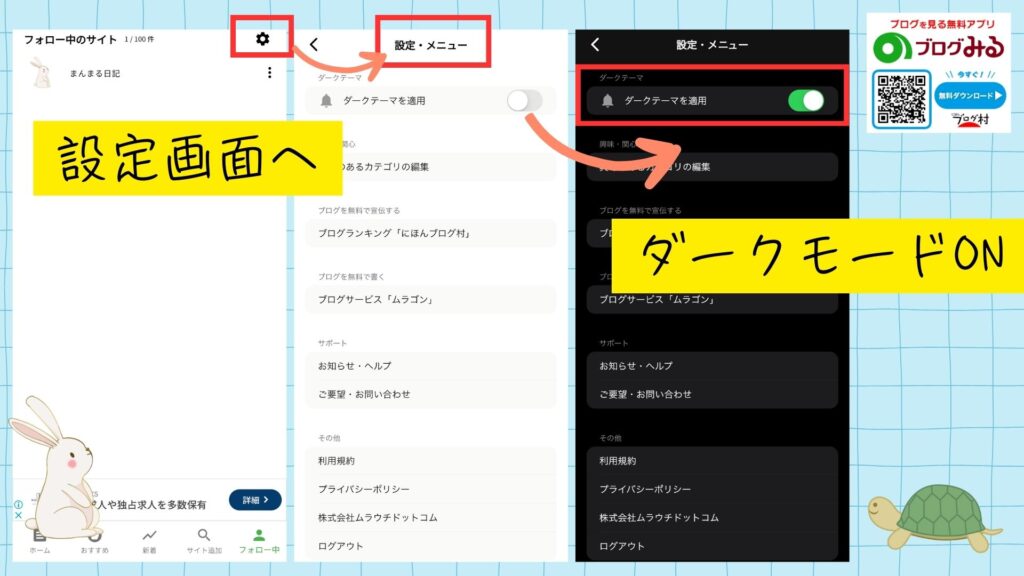The width and height of the screenshot is (1024, 576).
Task: Go back using arrow on dark settings screen
Action: (595, 45)
